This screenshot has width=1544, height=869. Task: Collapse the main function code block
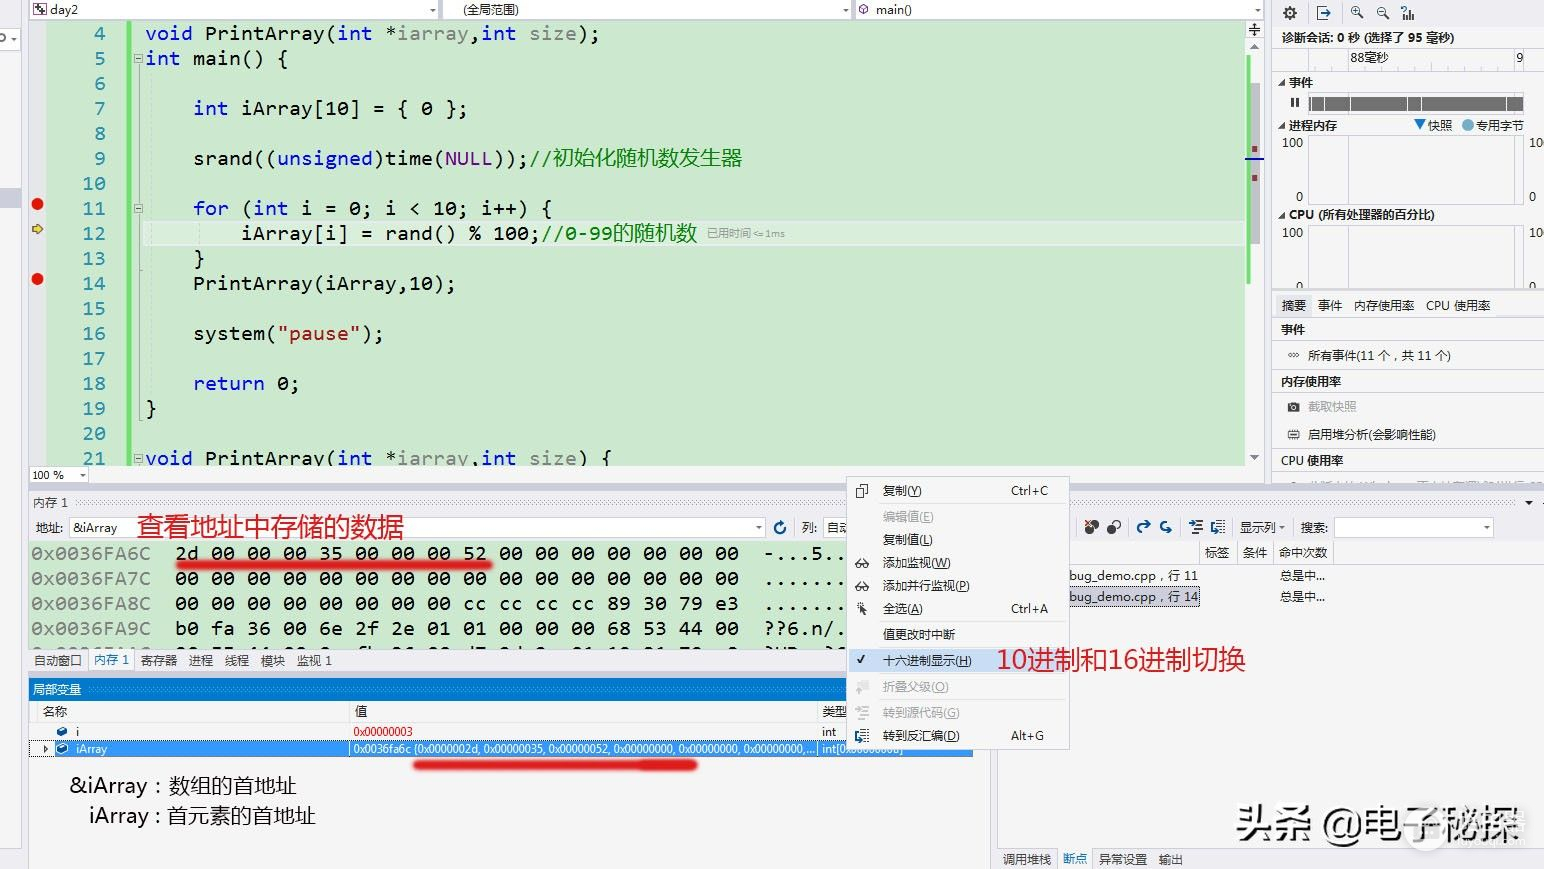click(138, 59)
